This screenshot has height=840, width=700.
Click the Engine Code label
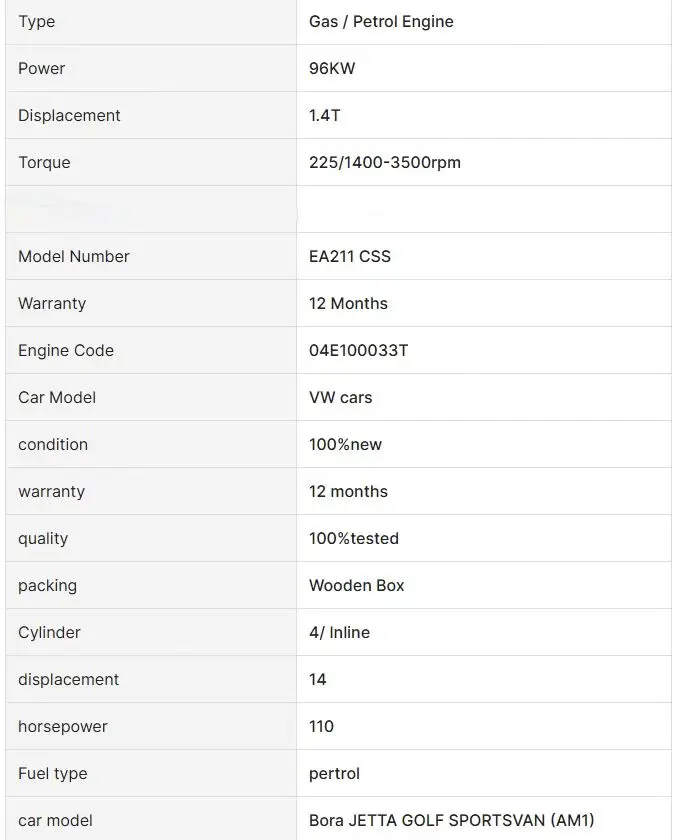coord(66,350)
